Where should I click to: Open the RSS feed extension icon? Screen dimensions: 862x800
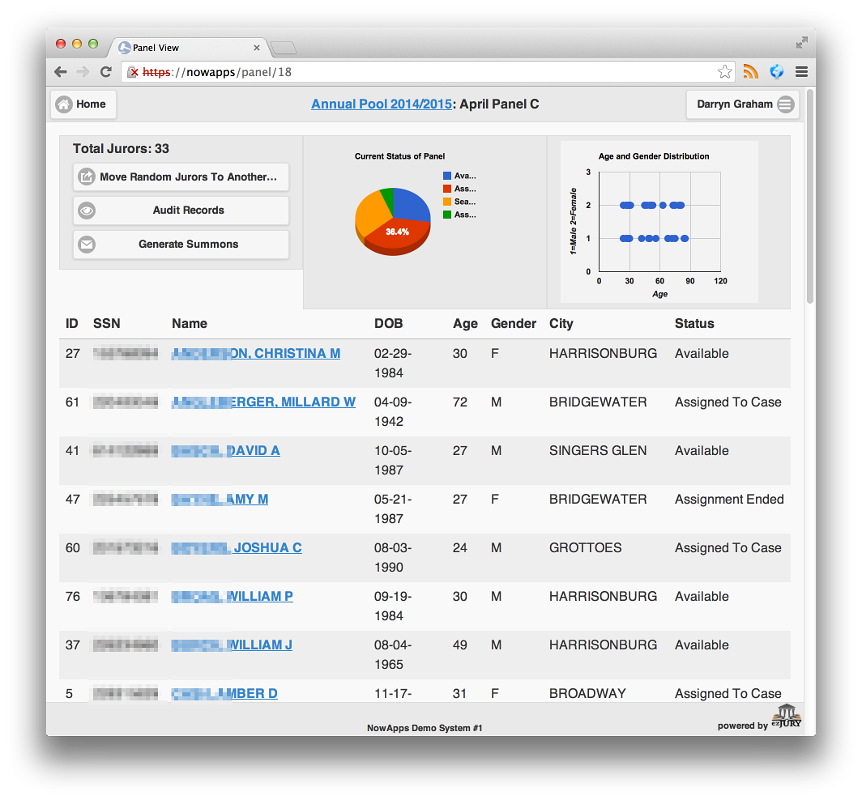point(750,71)
